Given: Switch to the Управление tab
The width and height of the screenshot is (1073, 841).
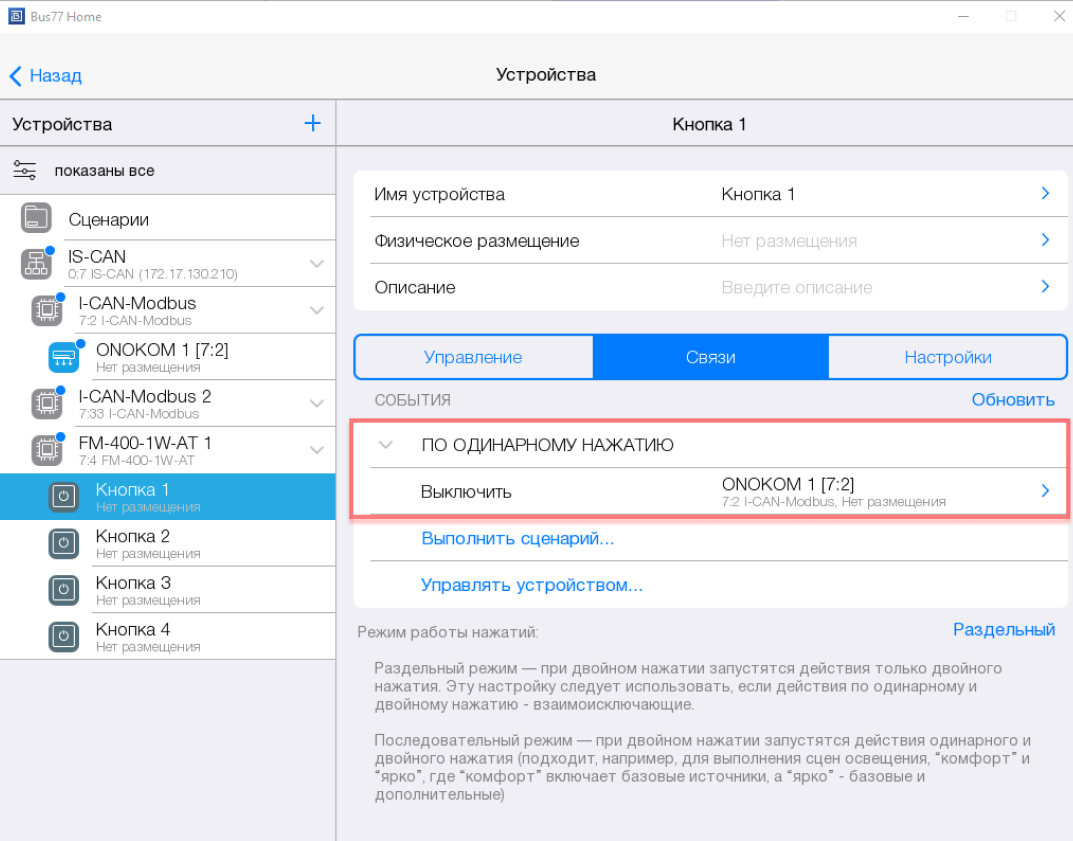Looking at the screenshot, I should pyautogui.click(x=473, y=357).
